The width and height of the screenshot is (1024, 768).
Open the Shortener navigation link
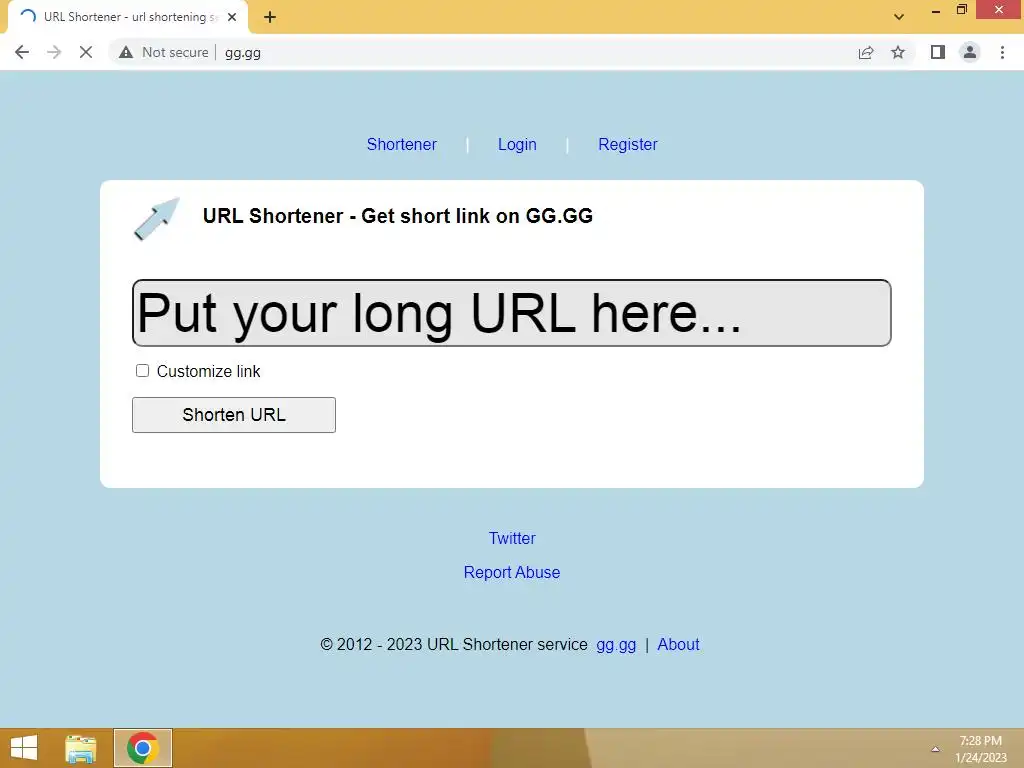(402, 144)
